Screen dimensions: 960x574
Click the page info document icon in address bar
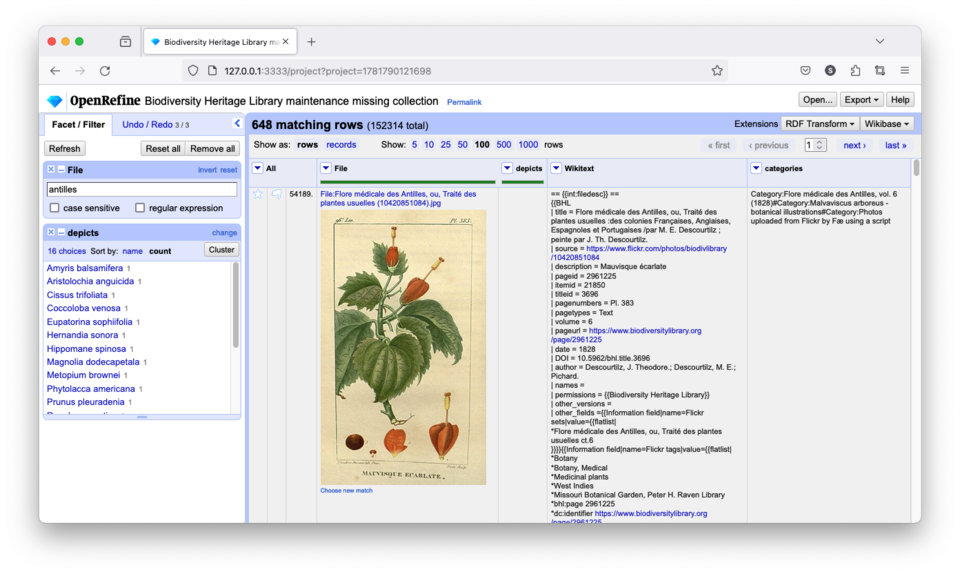click(x=212, y=71)
